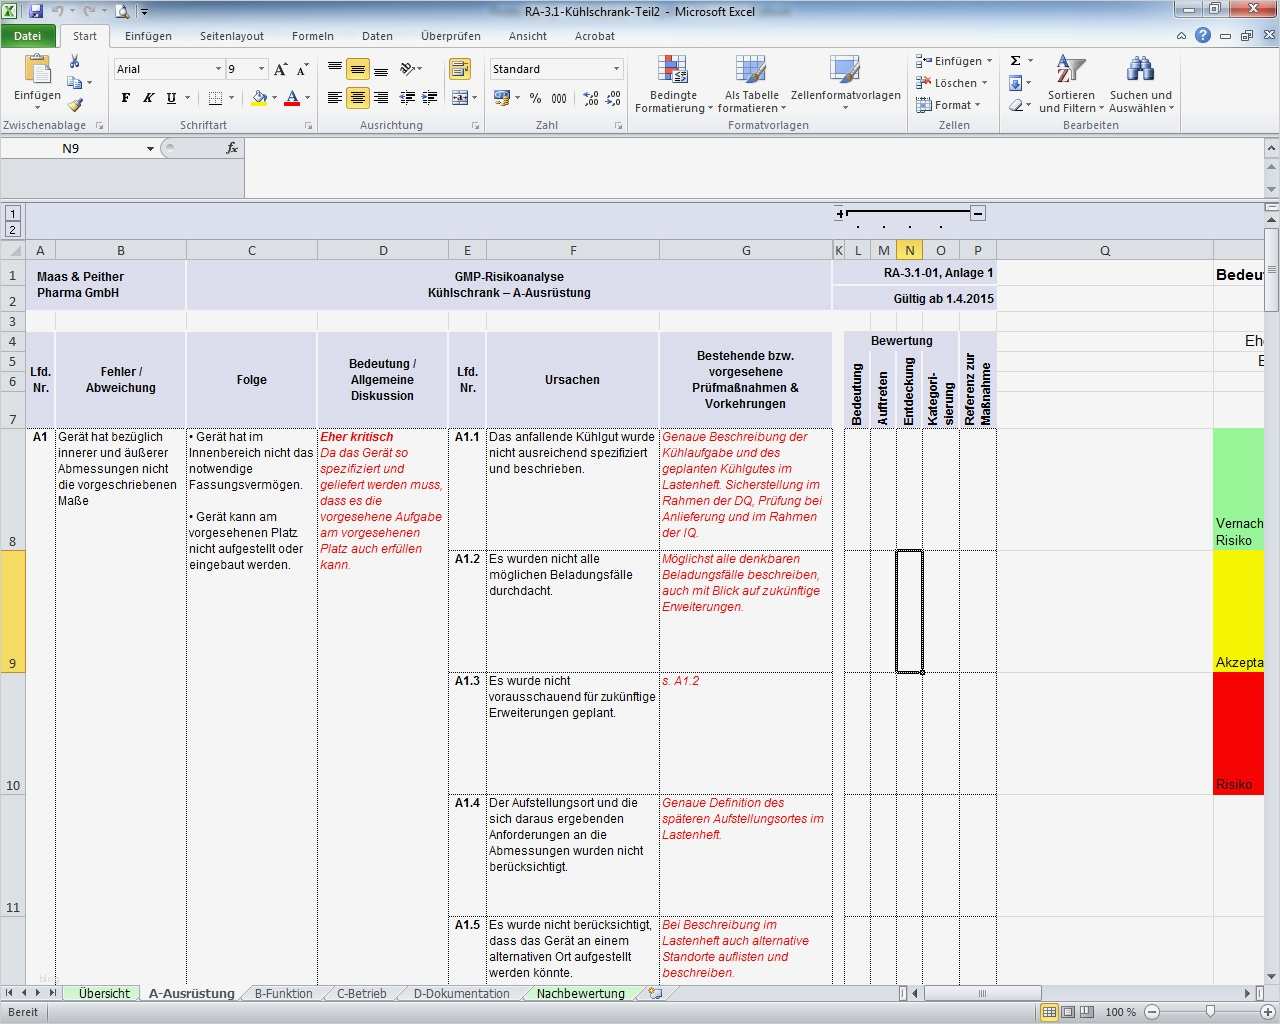Expand the Zahlenformat dropdown showing Standard
The width and height of the screenshot is (1280, 1024).
click(616, 69)
